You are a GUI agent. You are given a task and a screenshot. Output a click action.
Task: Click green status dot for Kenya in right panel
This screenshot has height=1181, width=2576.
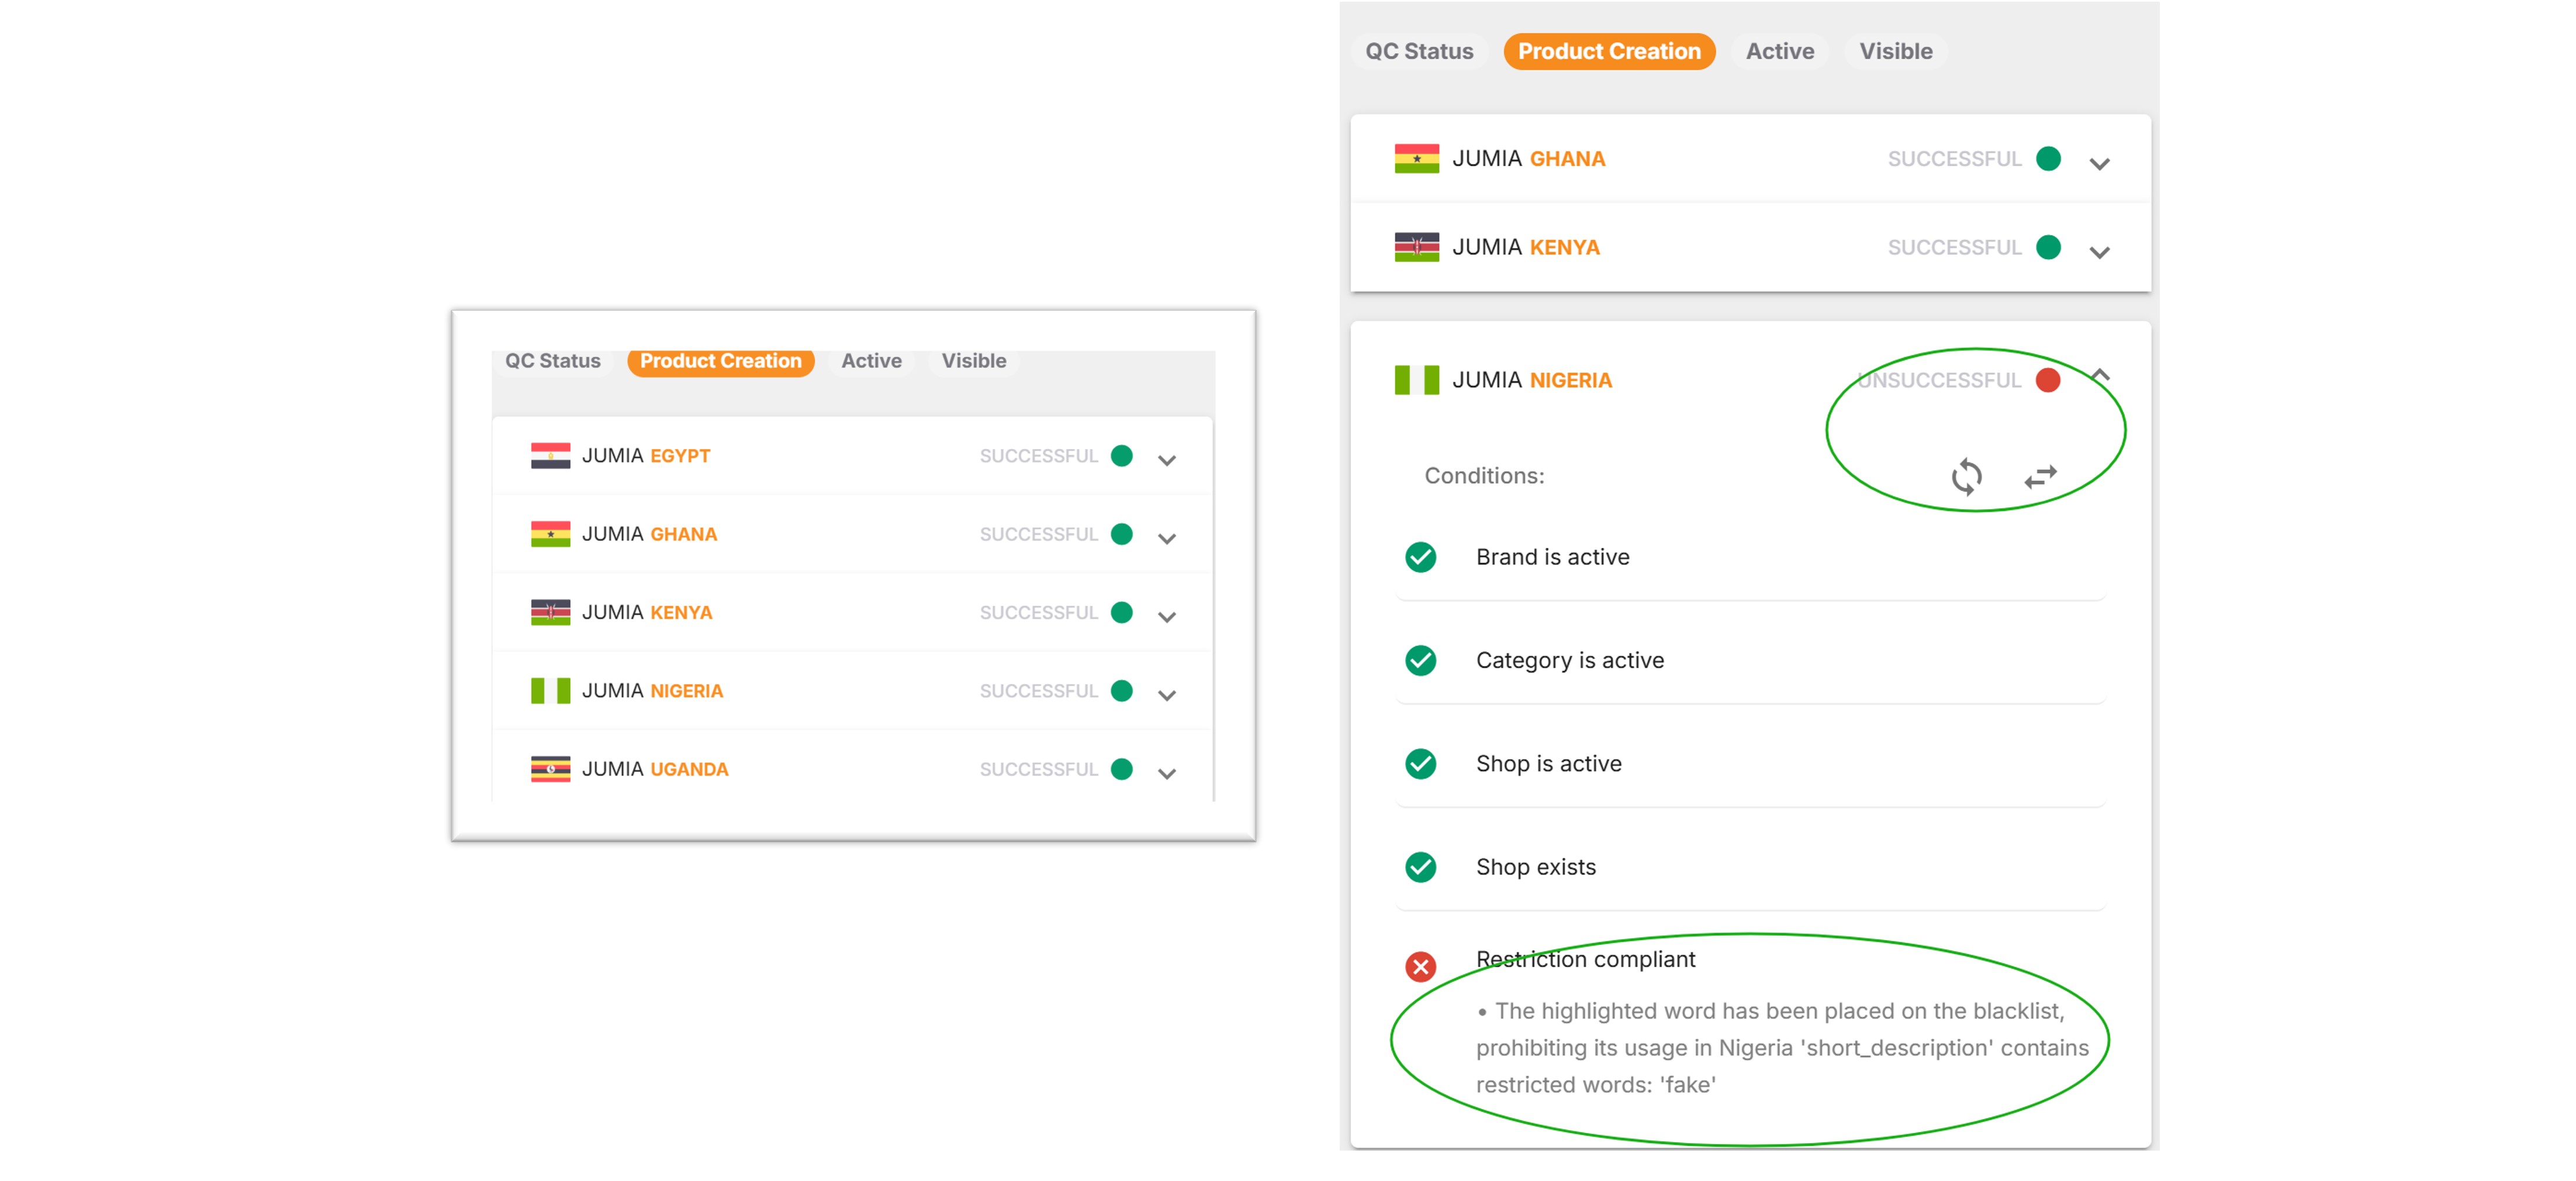(x=2047, y=247)
